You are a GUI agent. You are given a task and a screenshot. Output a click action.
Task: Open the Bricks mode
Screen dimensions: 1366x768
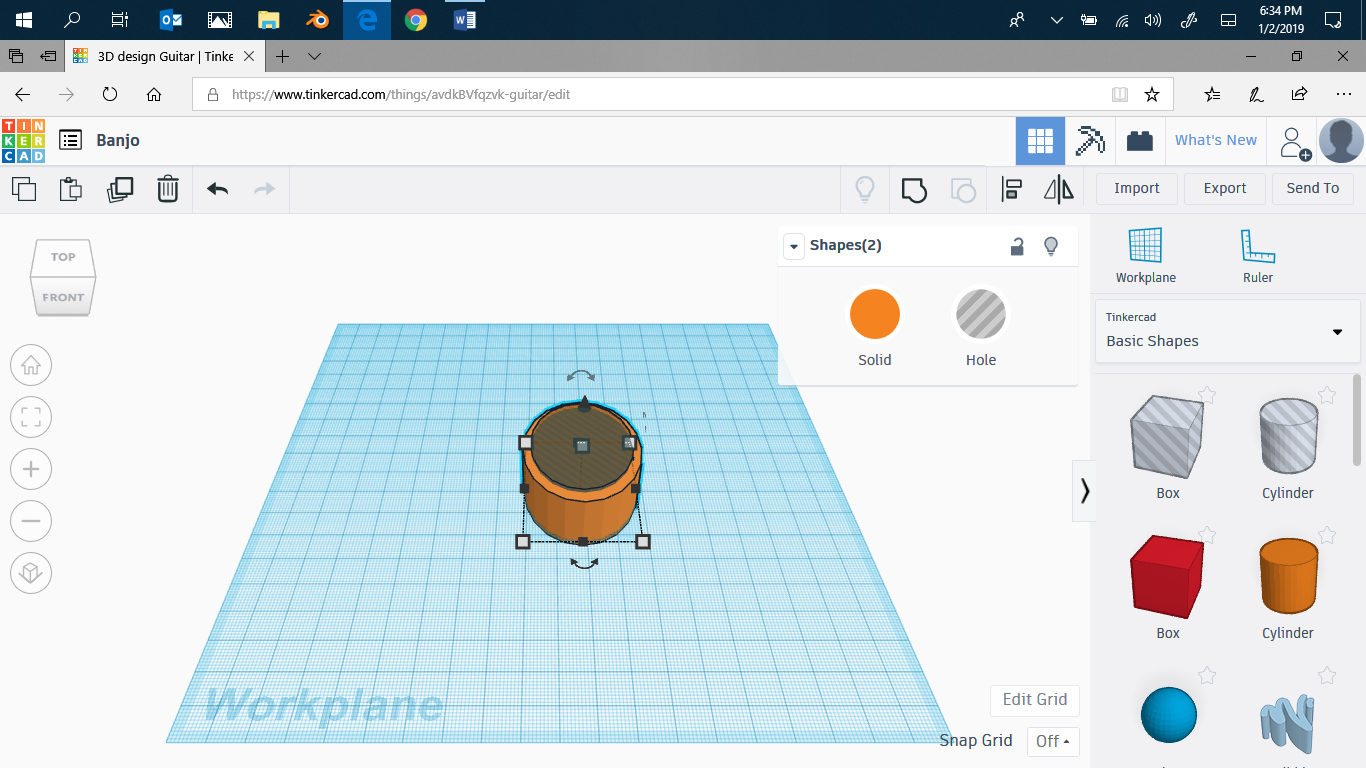(1139, 141)
